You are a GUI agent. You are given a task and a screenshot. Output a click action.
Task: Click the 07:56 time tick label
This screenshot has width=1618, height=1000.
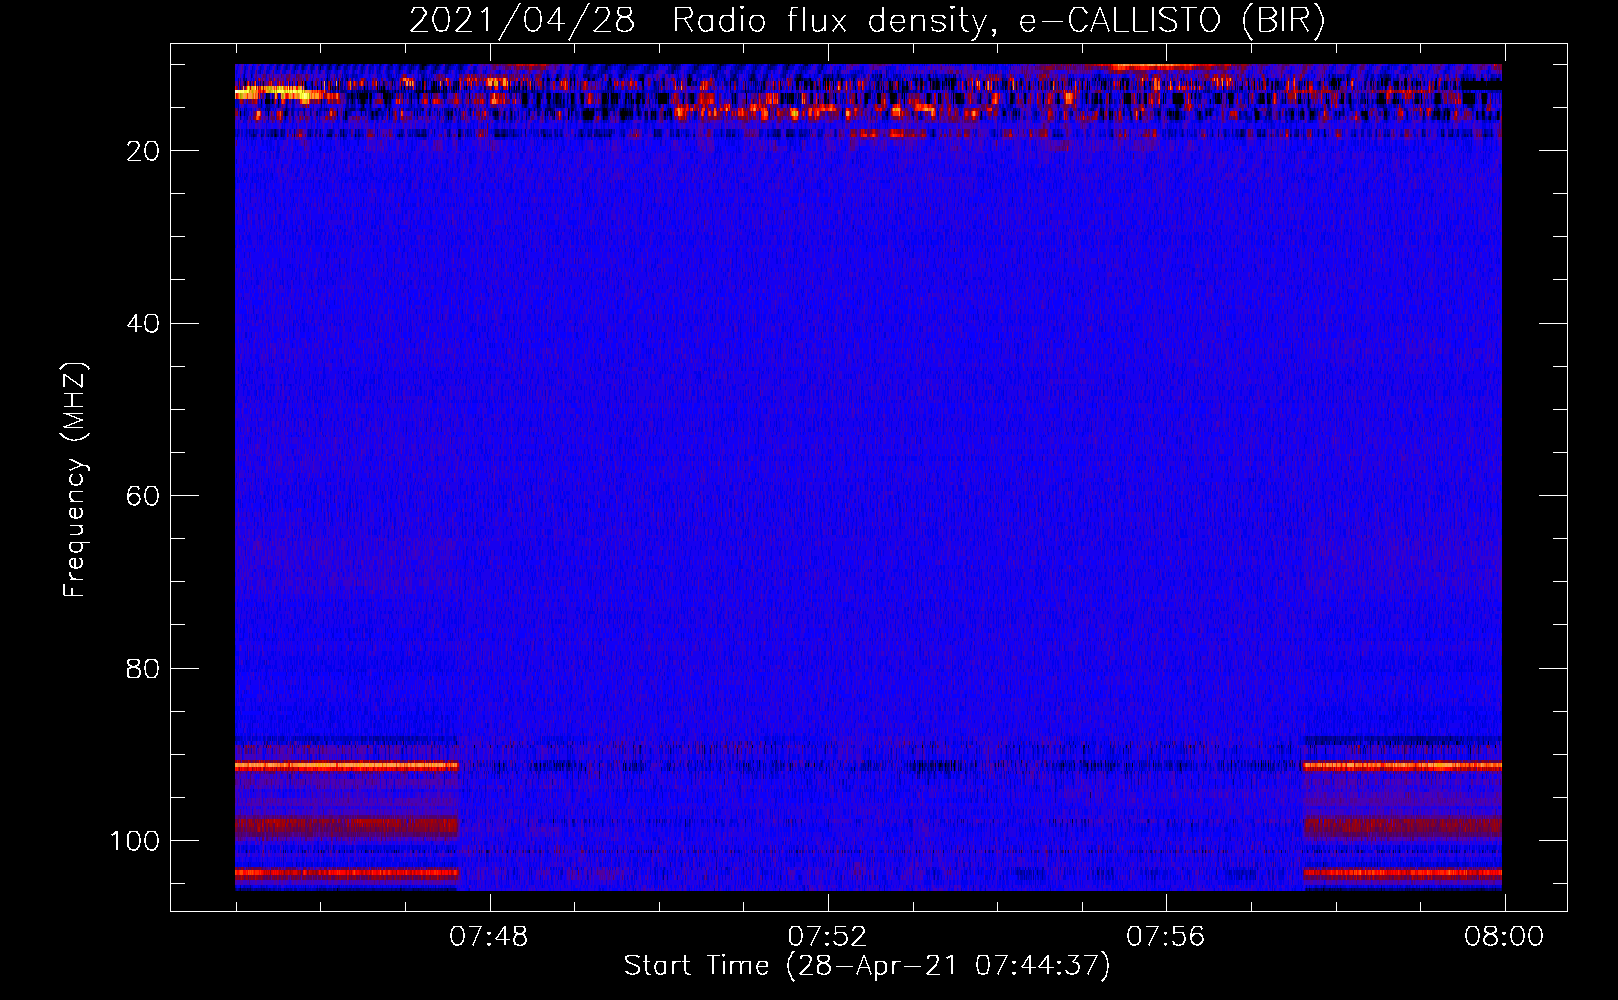coord(1165,937)
